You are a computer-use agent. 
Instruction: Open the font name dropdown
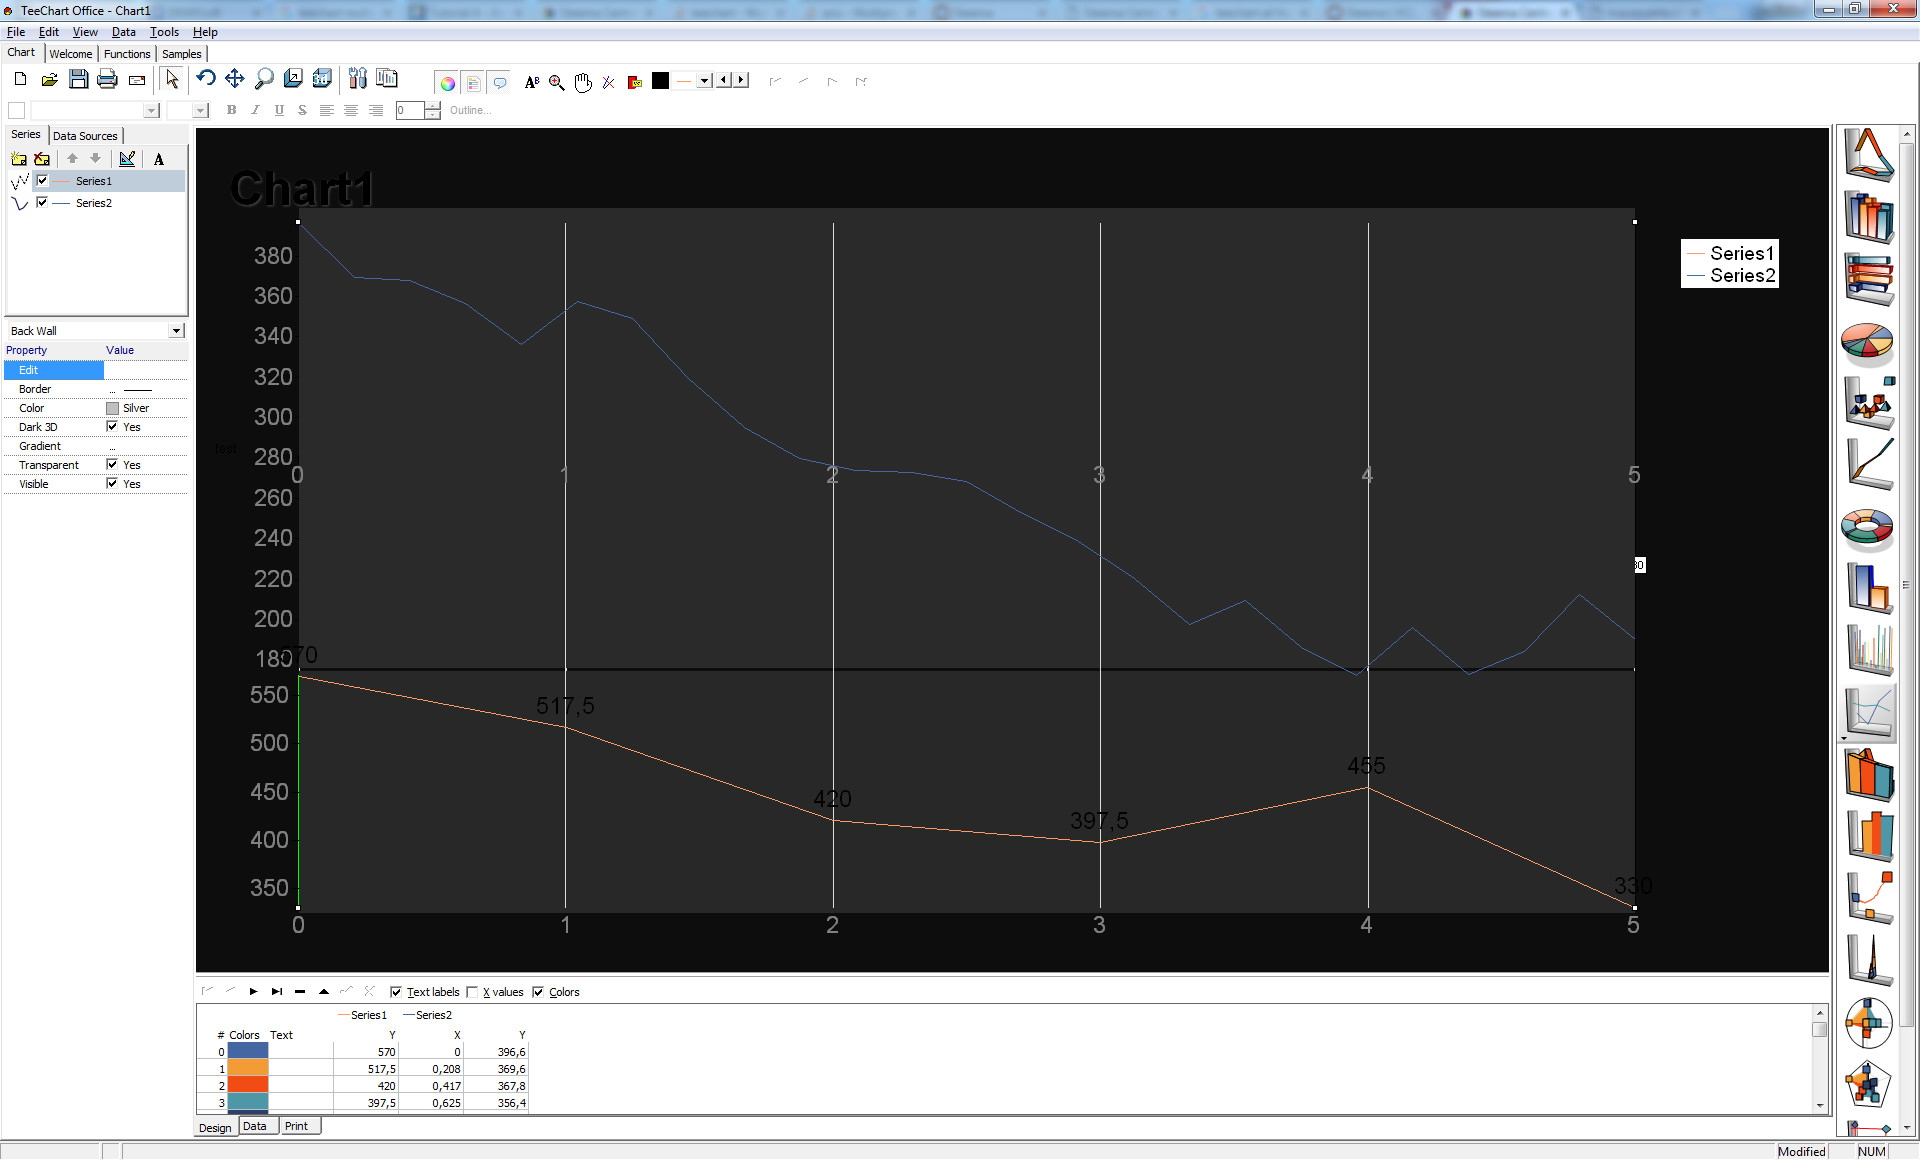[x=152, y=111]
